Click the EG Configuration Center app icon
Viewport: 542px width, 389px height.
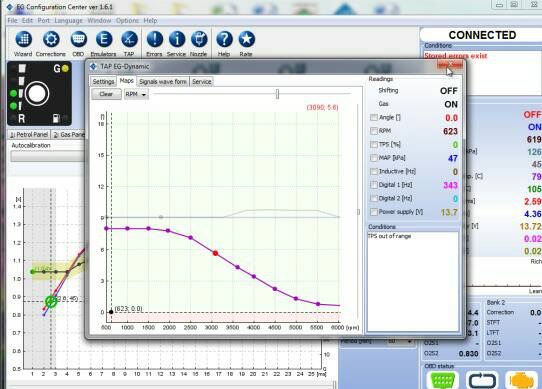10,7
